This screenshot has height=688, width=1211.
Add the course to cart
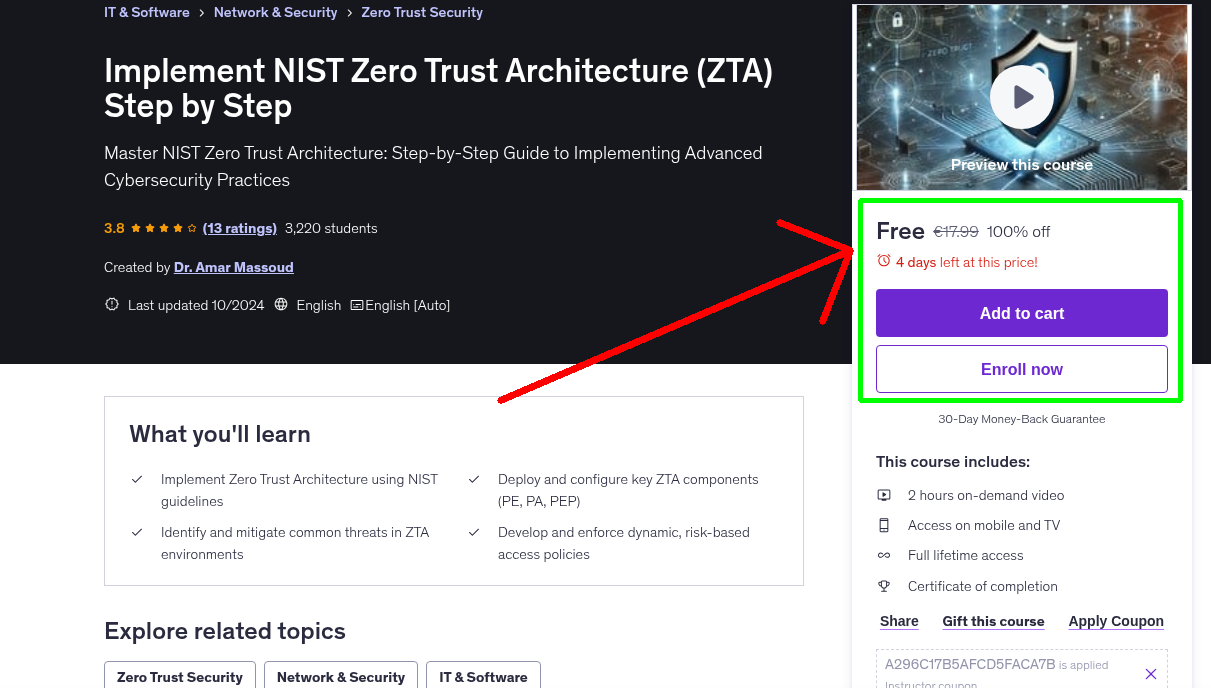tap(1021, 313)
